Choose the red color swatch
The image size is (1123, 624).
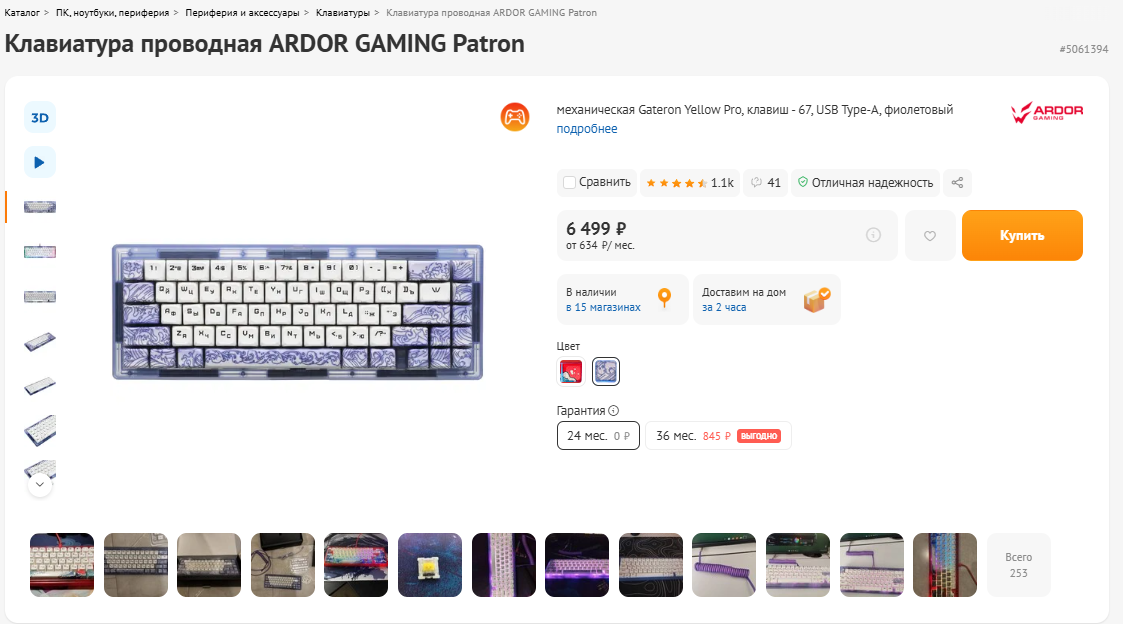click(x=571, y=371)
